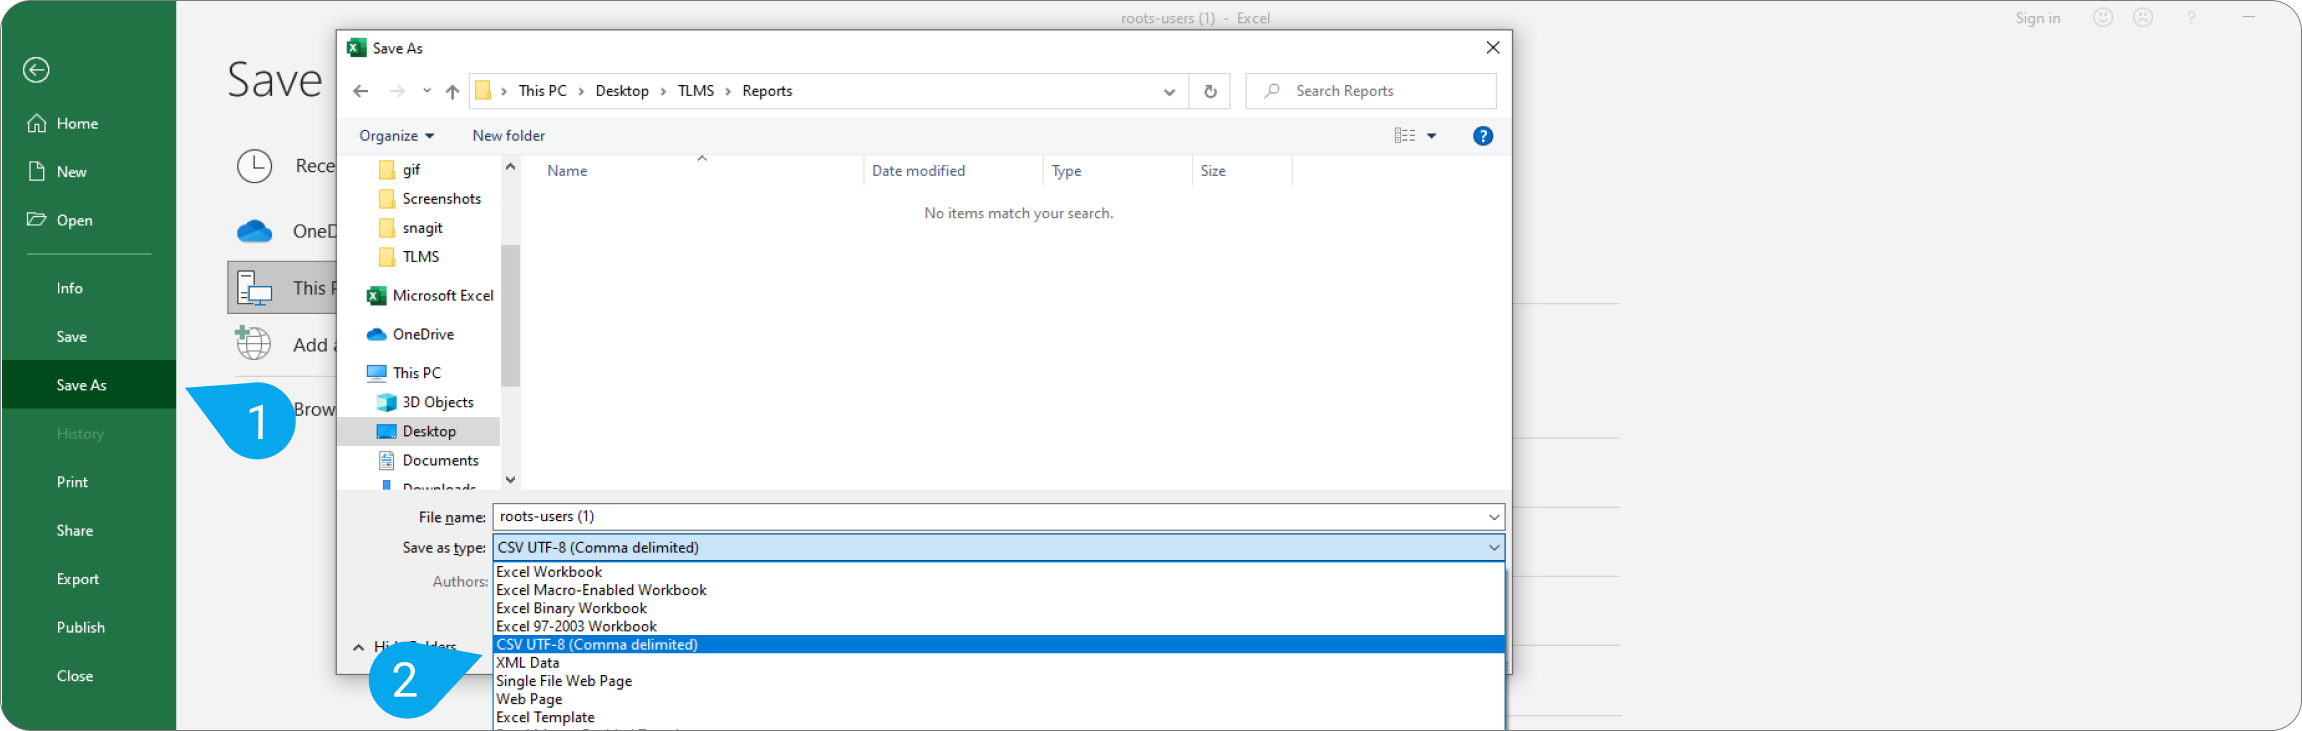Click the change view layout icon
The height and width of the screenshot is (731, 2302).
pos(1404,136)
